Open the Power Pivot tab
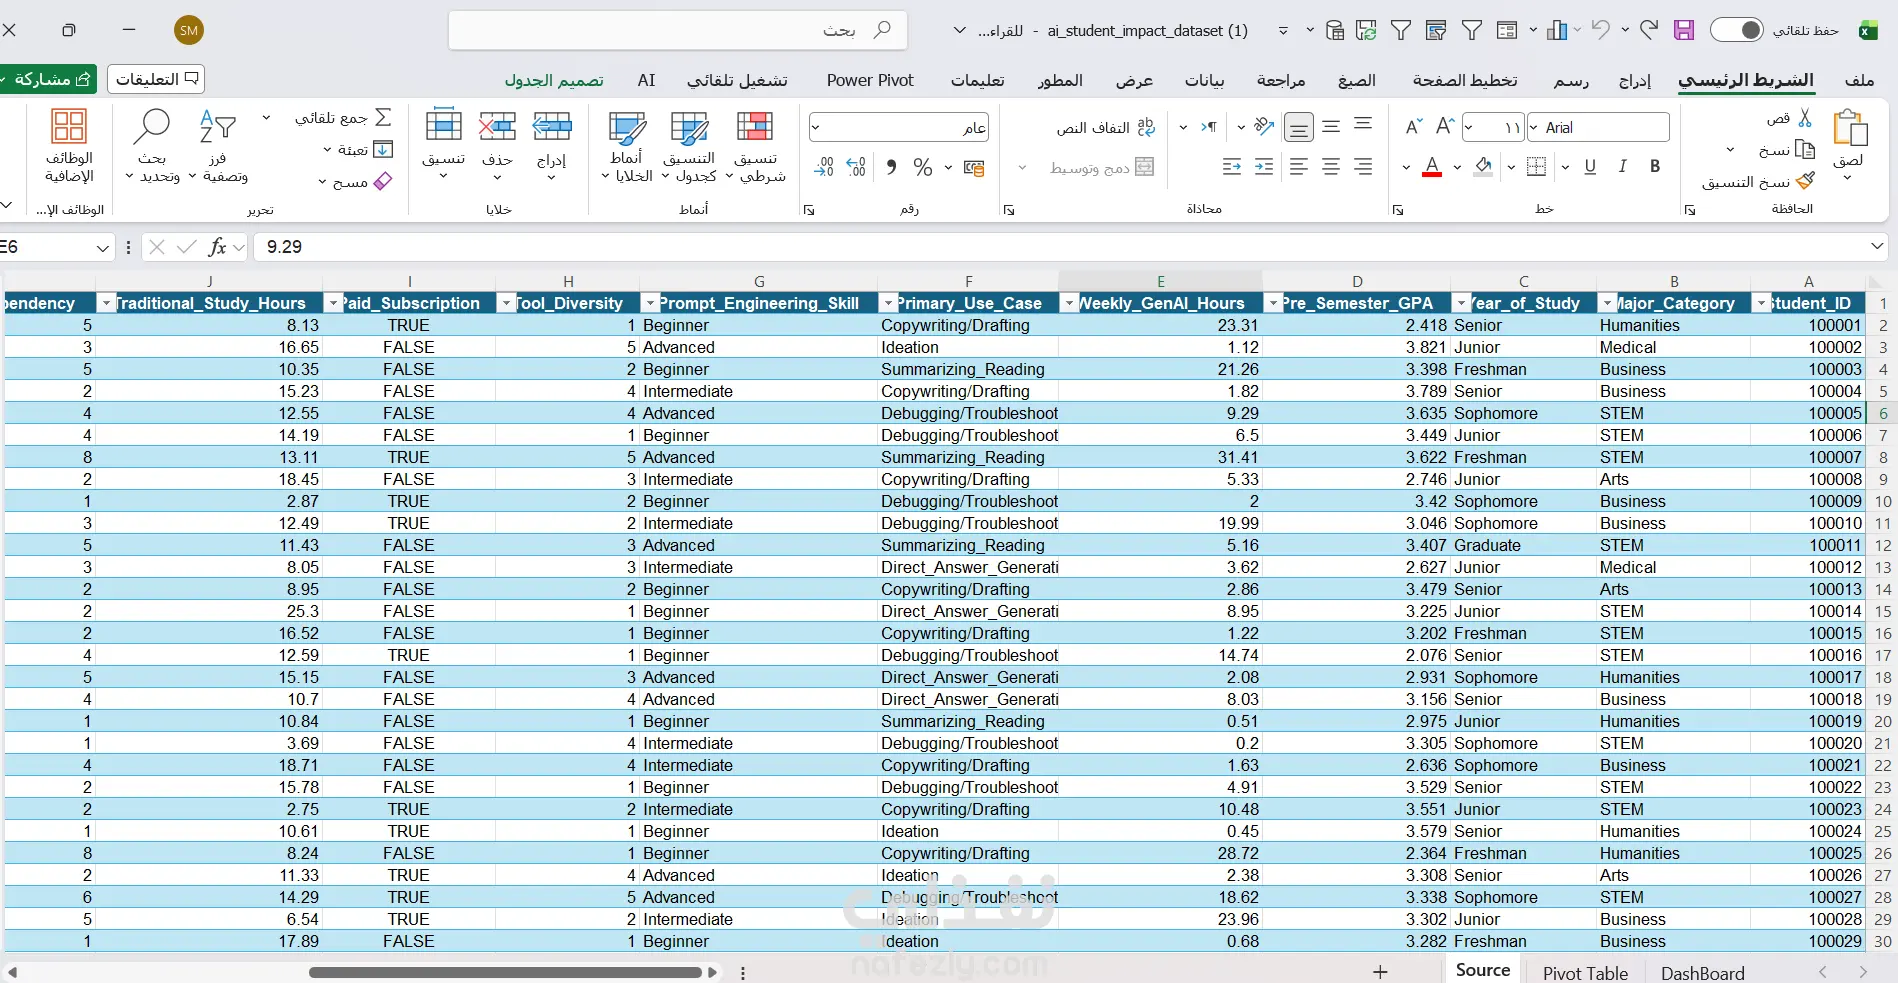Screen dimensions: 1898x983 (870, 80)
